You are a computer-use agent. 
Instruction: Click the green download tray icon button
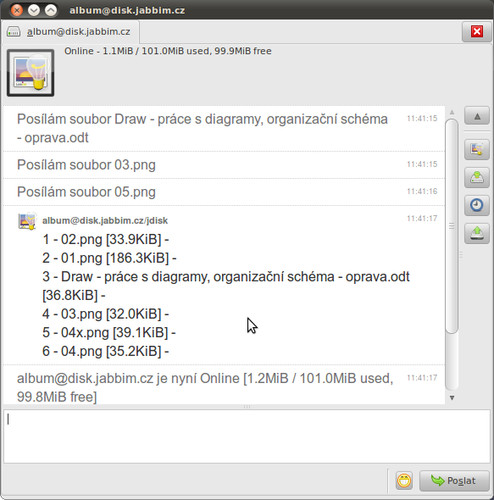tap(477, 177)
